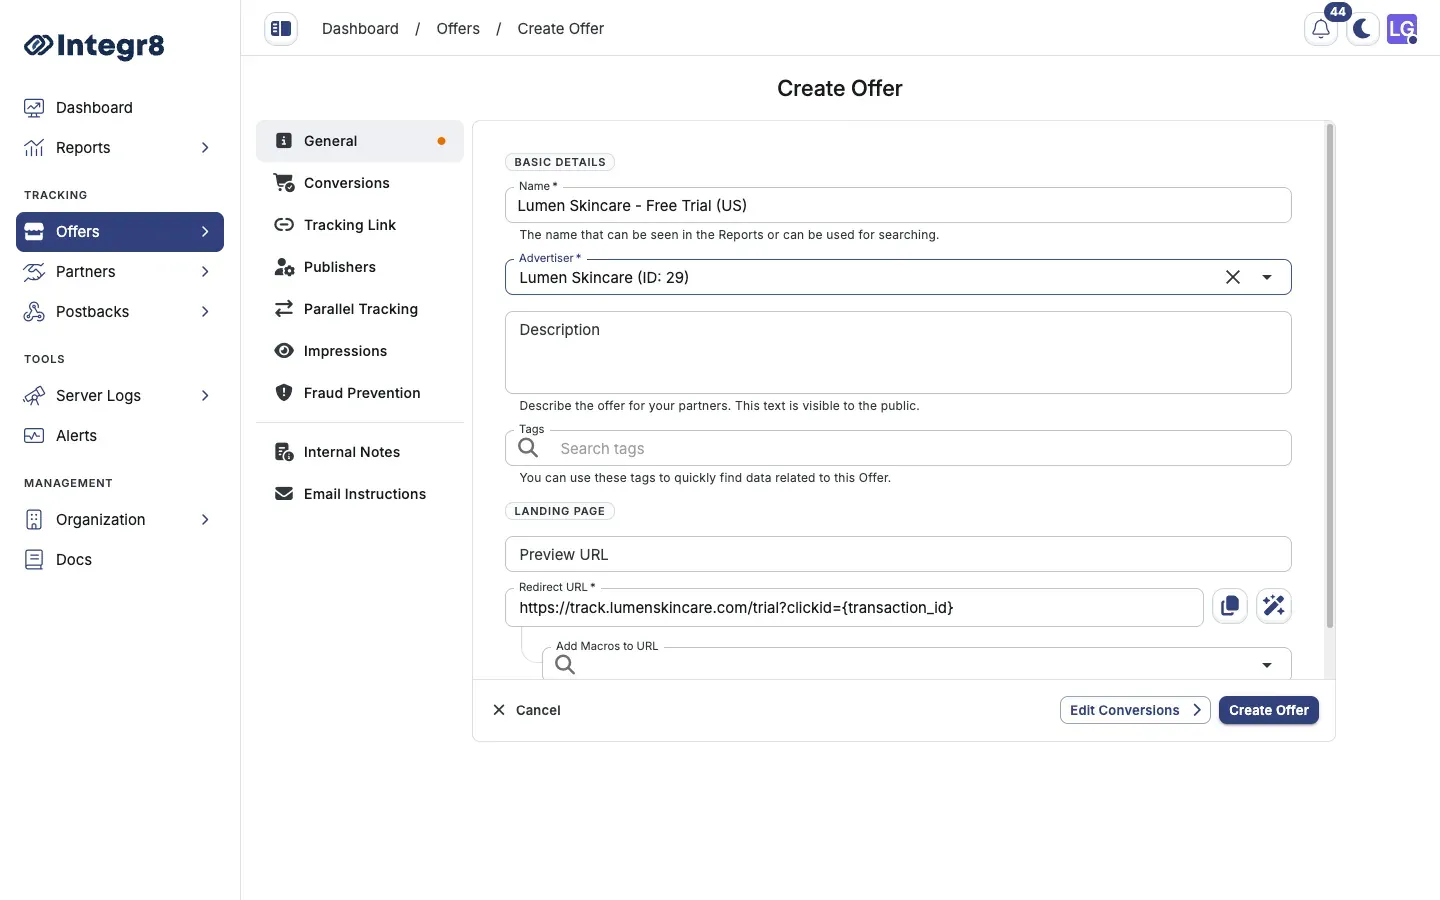The image size is (1440, 900).
Task: Toggle the sidebar panel icon
Action: (281, 29)
